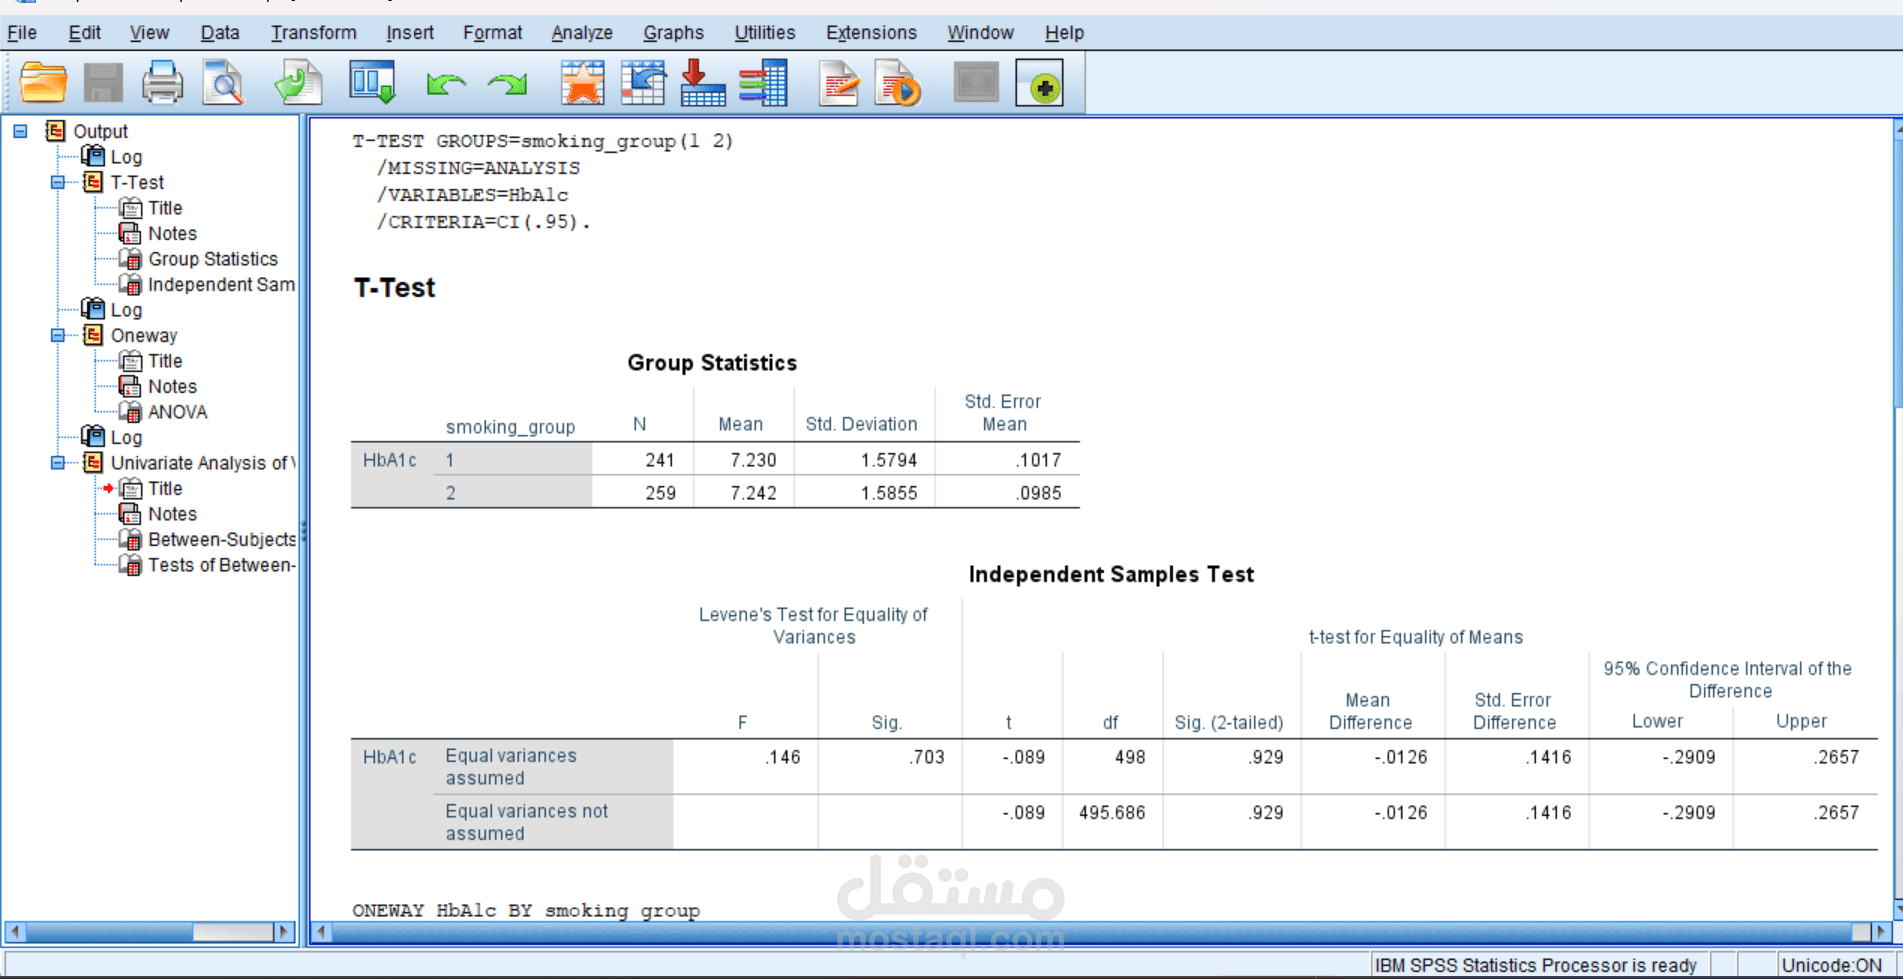
Task: Click the 495.686 df cell
Action: [1112, 813]
